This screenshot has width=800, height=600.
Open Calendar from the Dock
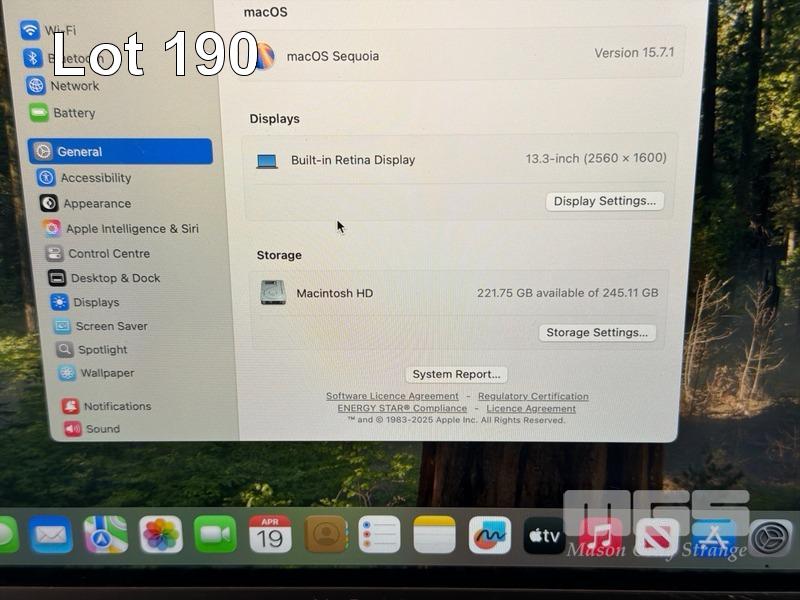tap(270, 534)
